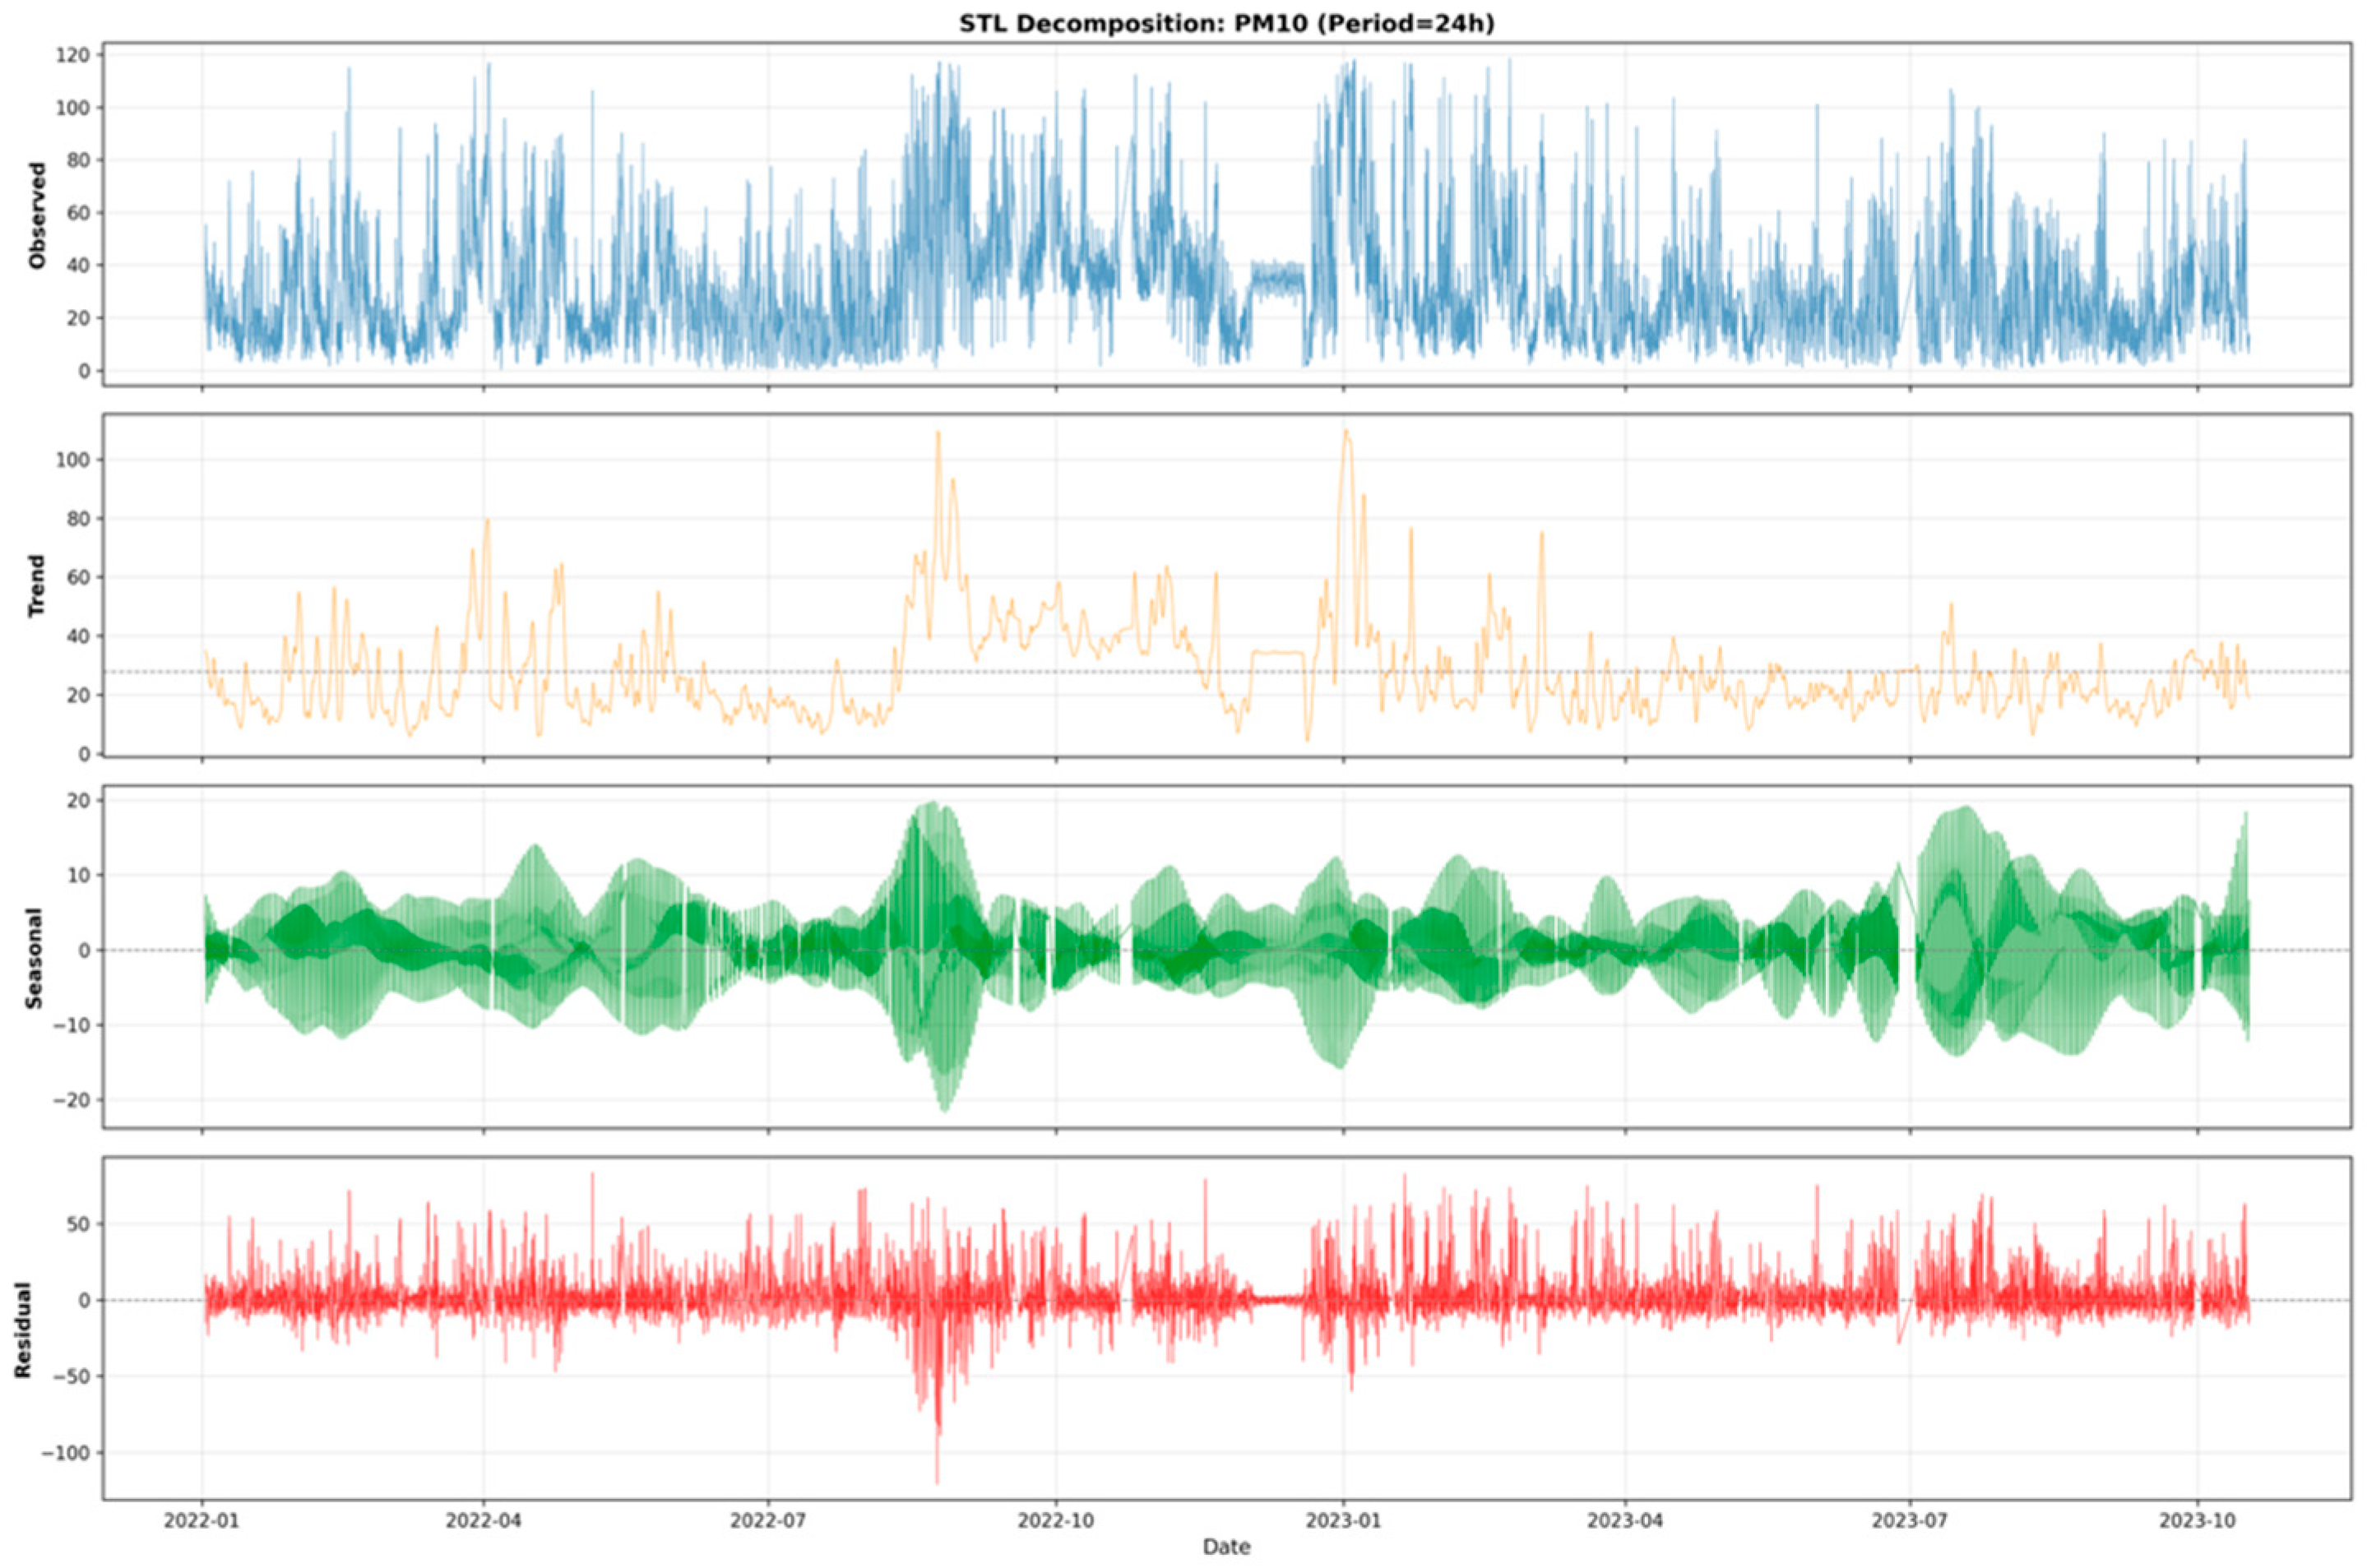This screenshot has height=1568, width=2367.
Task: Click the 100 tick on Trend axis
Action: [74, 460]
